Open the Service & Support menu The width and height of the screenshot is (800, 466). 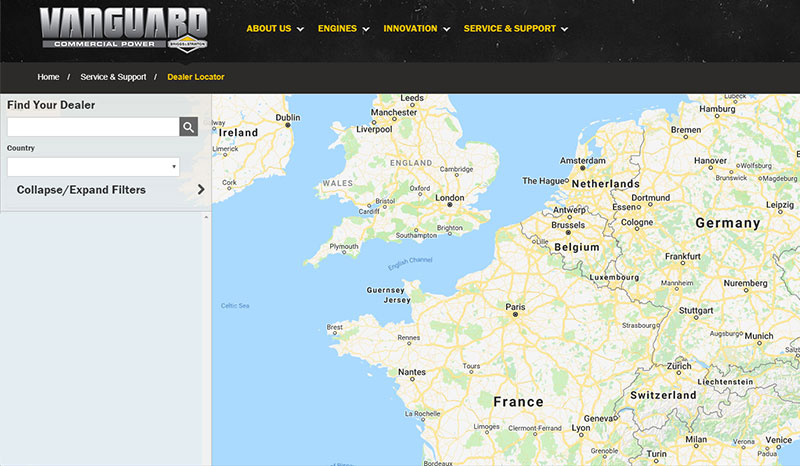pos(510,29)
